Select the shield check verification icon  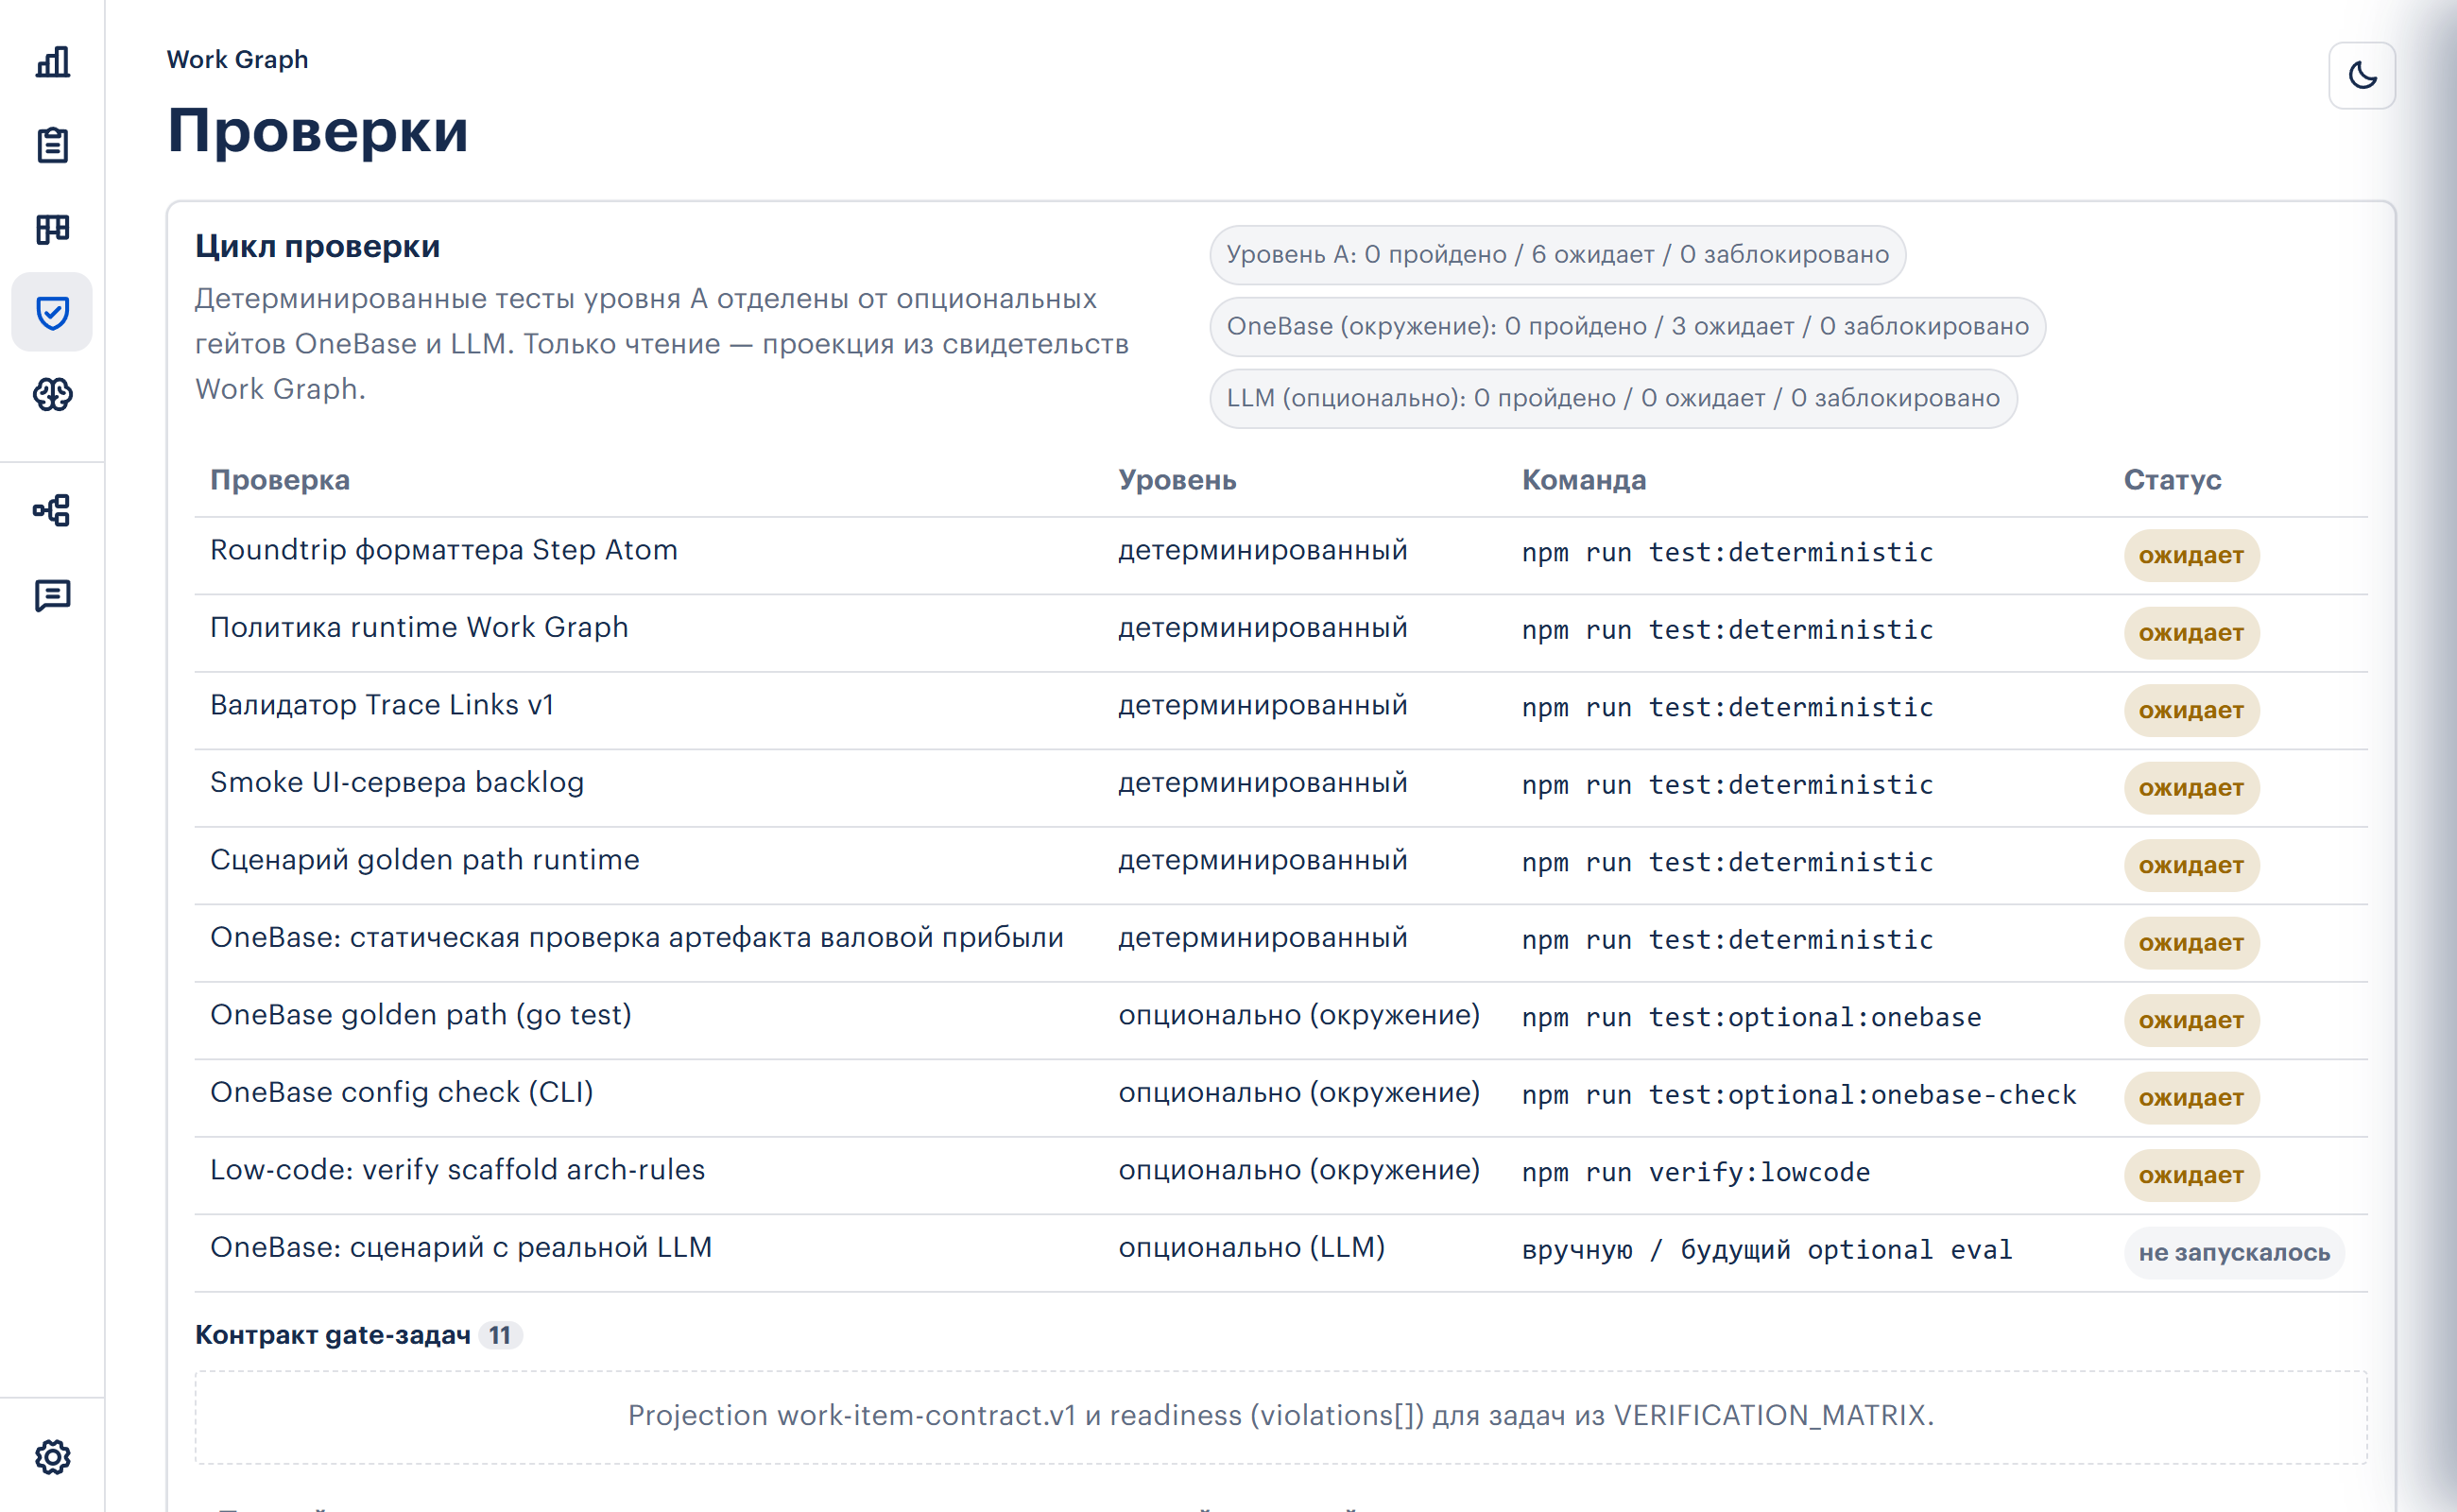click(52, 312)
